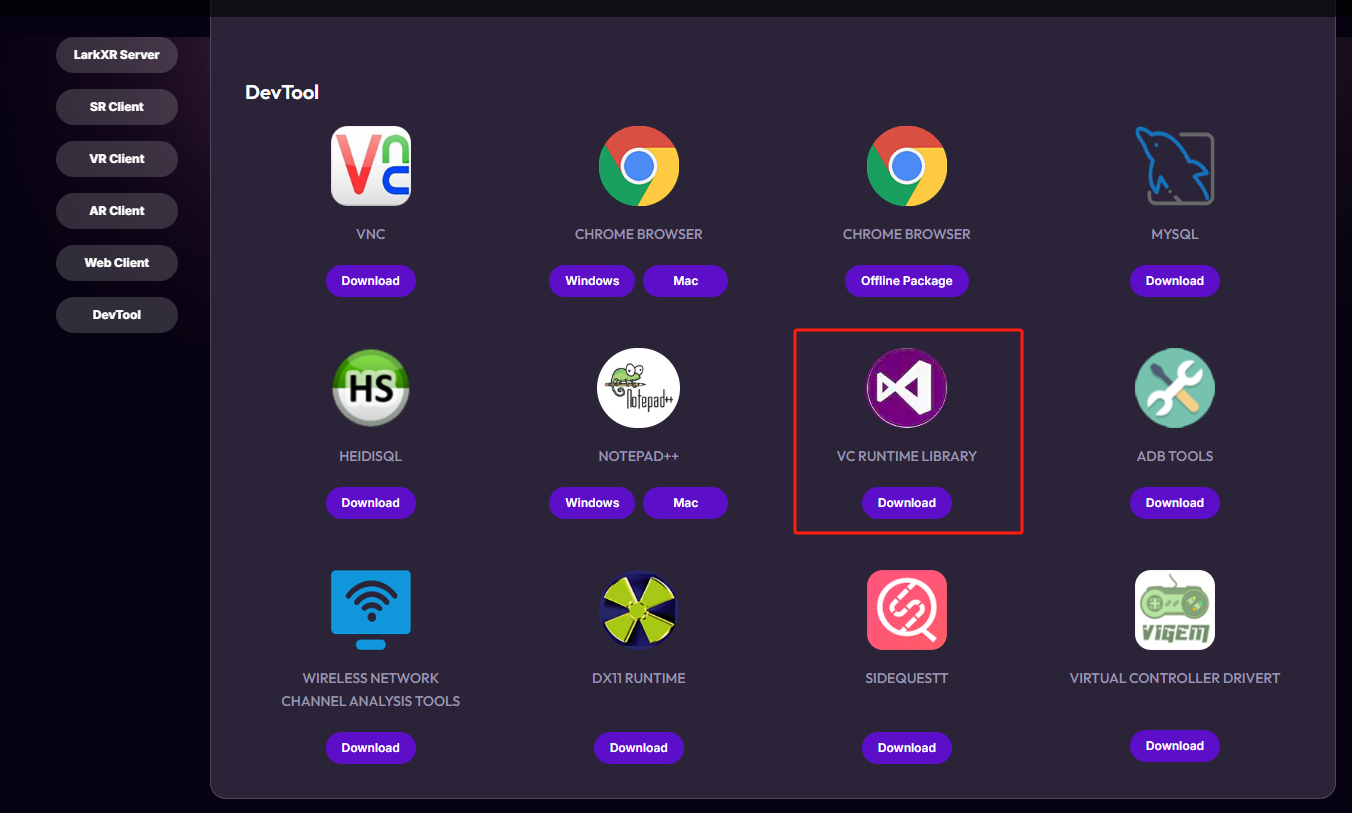Click the HeidiSQL HS icon
Viewport: 1352px width, 813px height.
(371, 388)
